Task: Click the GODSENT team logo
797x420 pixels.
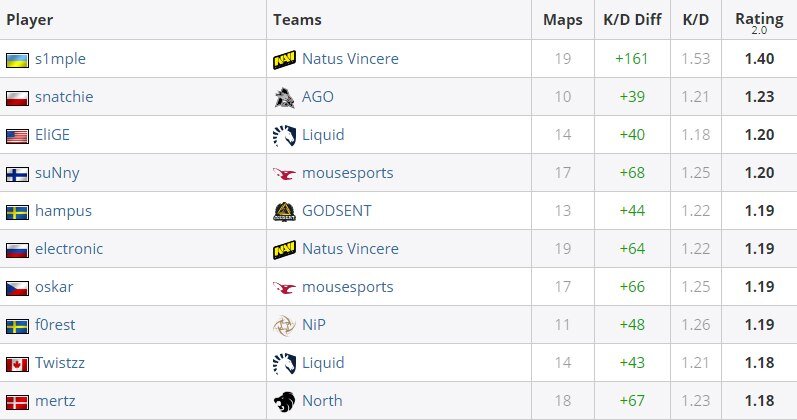Action: [284, 211]
